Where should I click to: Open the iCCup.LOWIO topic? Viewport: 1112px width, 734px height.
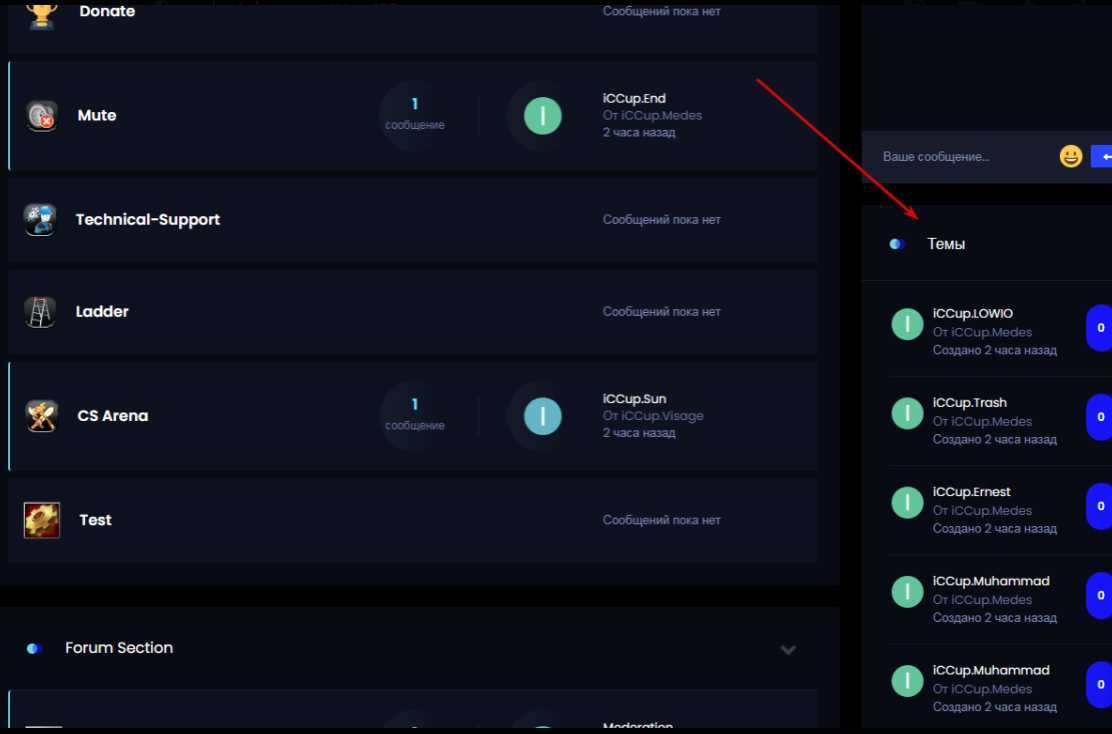972,313
